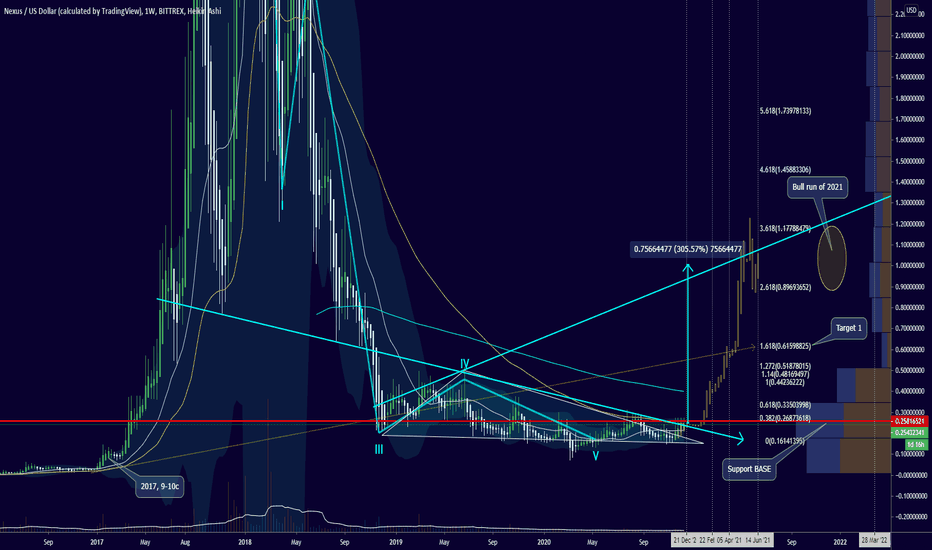
Task: Click the 0.10000000 price axis label
Action: coord(909,454)
